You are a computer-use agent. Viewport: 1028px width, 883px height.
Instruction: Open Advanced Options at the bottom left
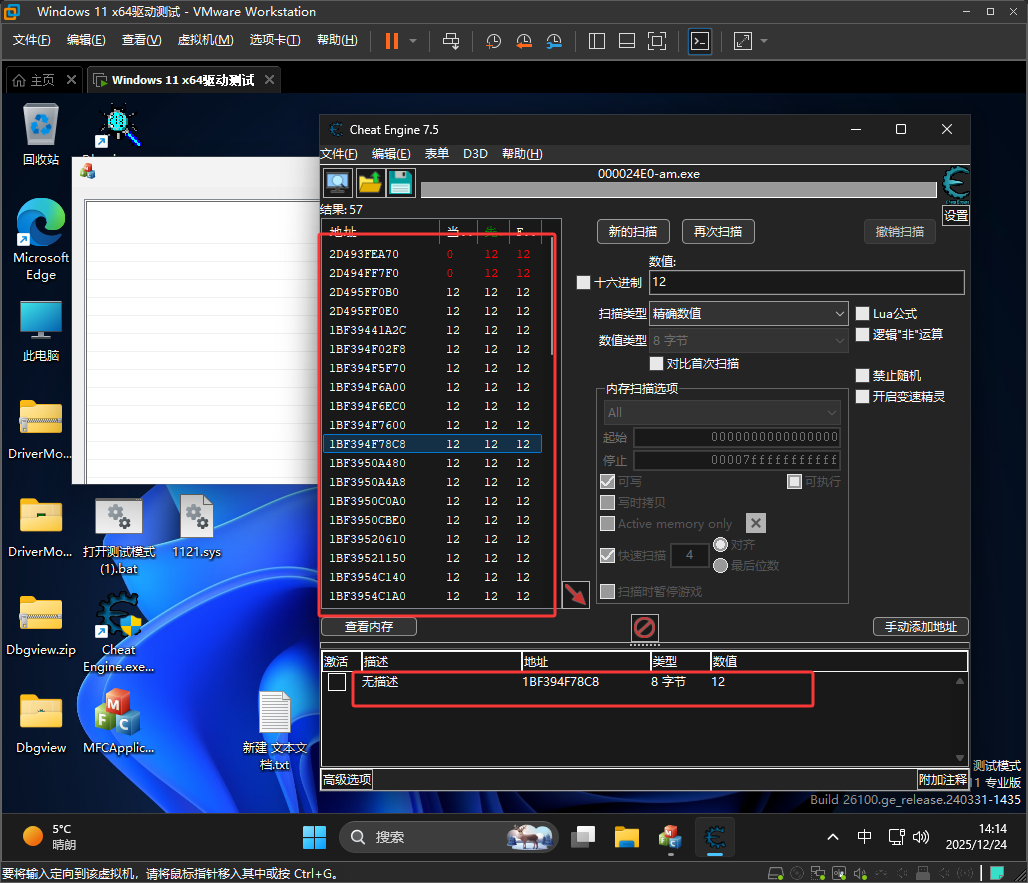347,779
